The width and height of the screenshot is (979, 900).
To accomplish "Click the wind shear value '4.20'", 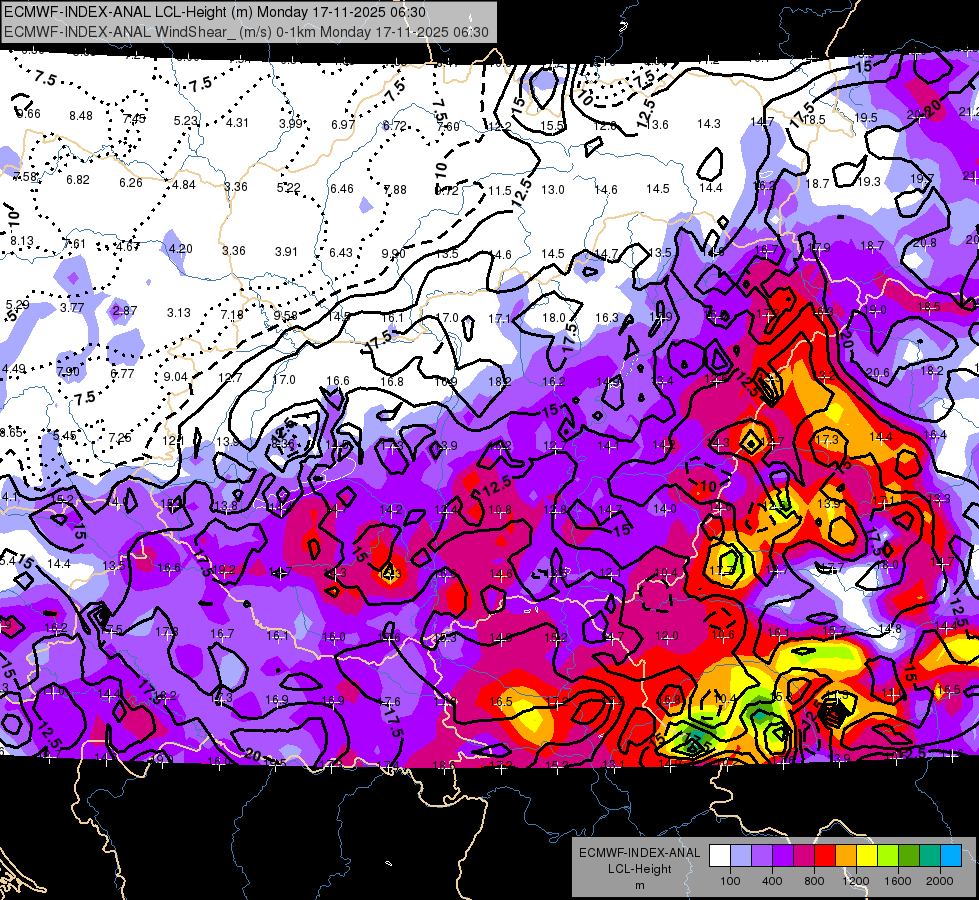I will click(x=180, y=249).
